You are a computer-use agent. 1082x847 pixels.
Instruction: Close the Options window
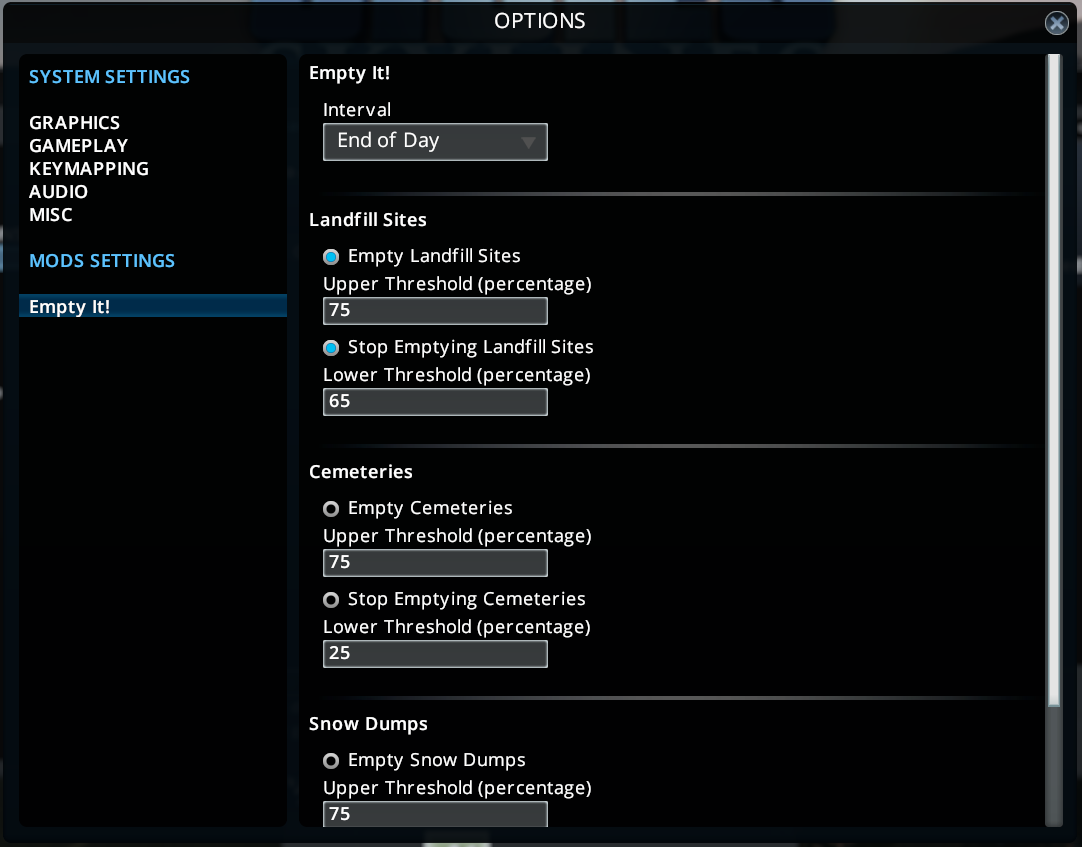[x=1056, y=23]
